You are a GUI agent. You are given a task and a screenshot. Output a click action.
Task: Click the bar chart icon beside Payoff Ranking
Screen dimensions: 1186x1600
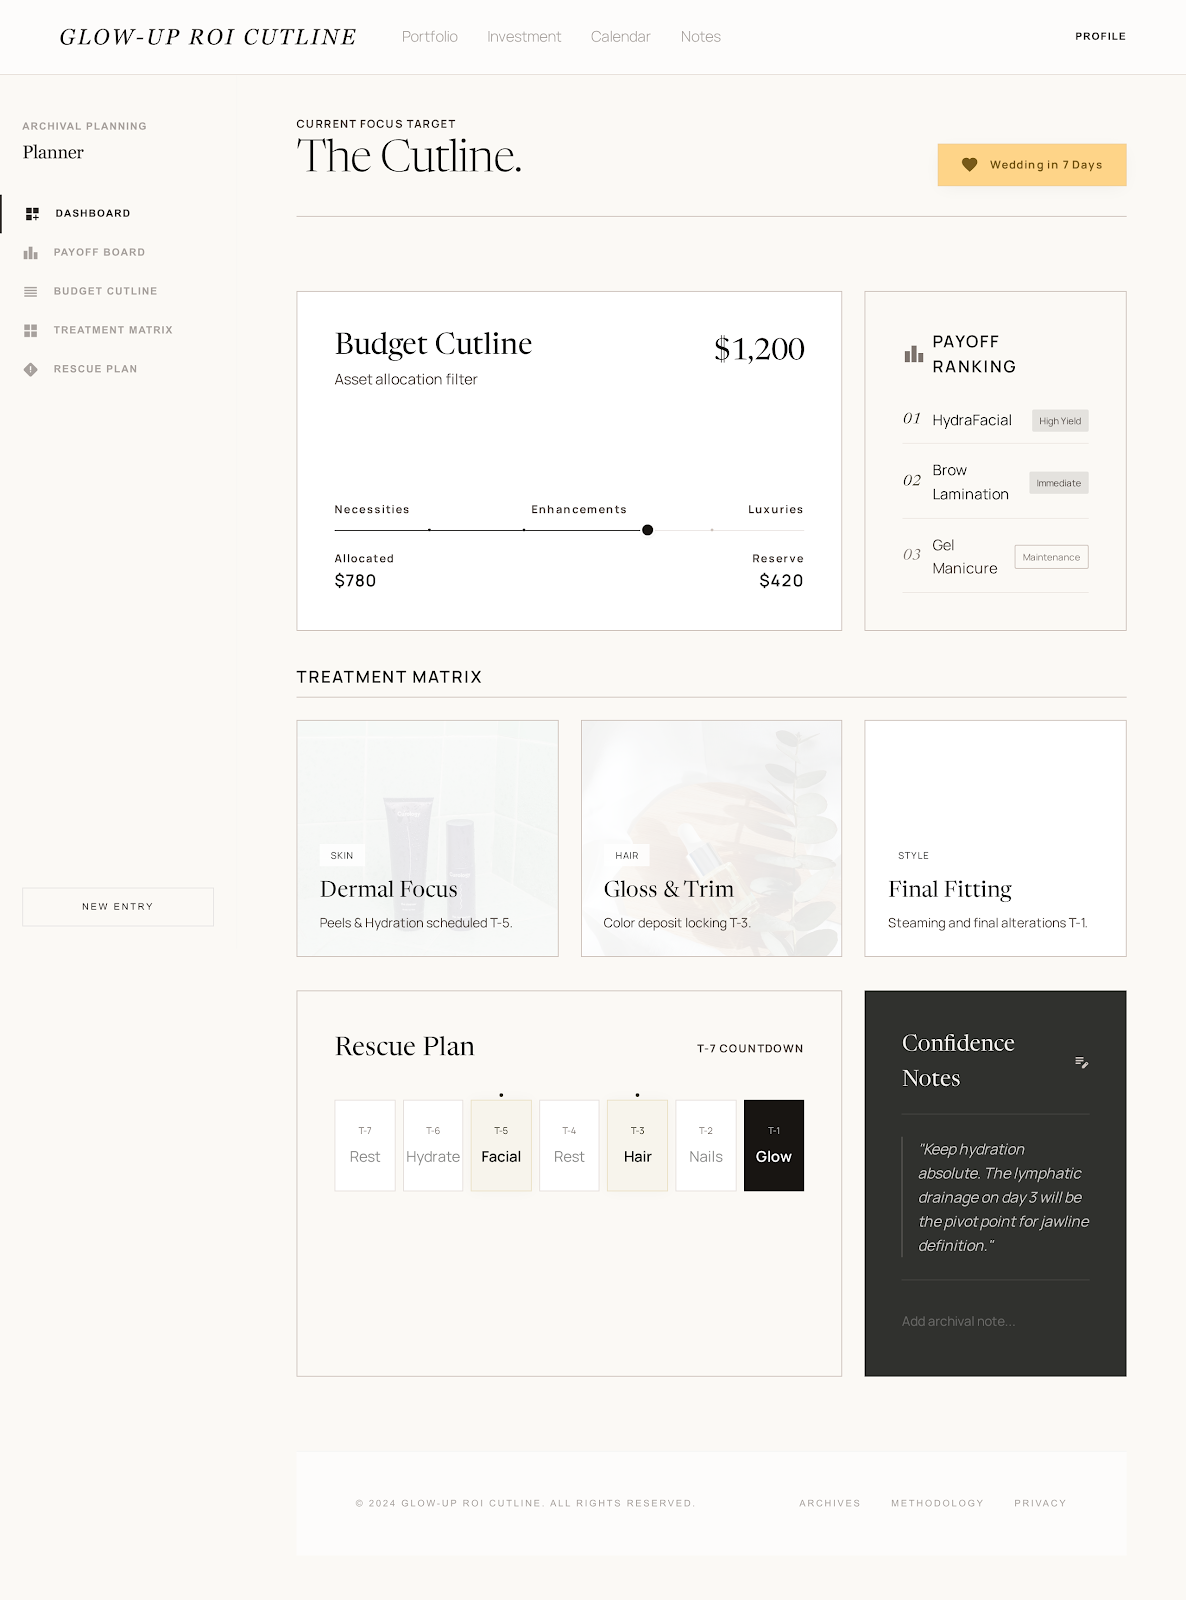point(913,354)
